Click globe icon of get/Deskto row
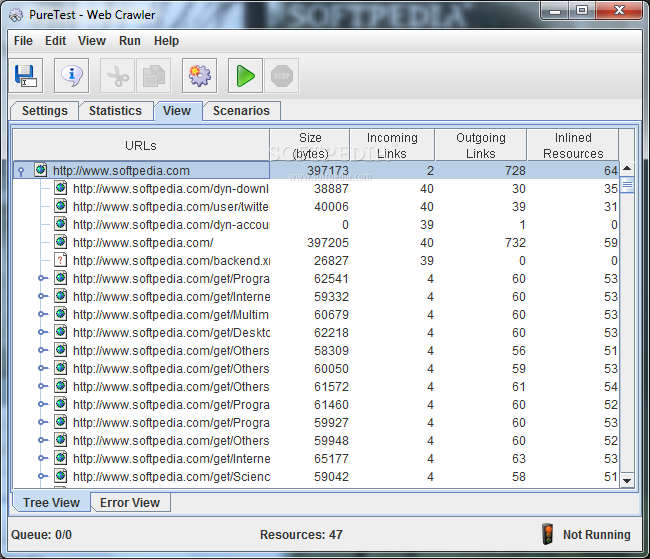The width and height of the screenshot is (650, 559). (61, 332)
